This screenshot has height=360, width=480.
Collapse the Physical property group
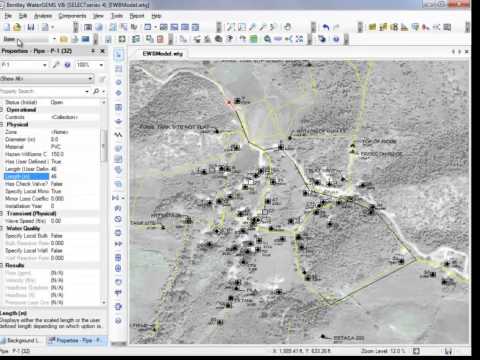[x=2, y=124]
